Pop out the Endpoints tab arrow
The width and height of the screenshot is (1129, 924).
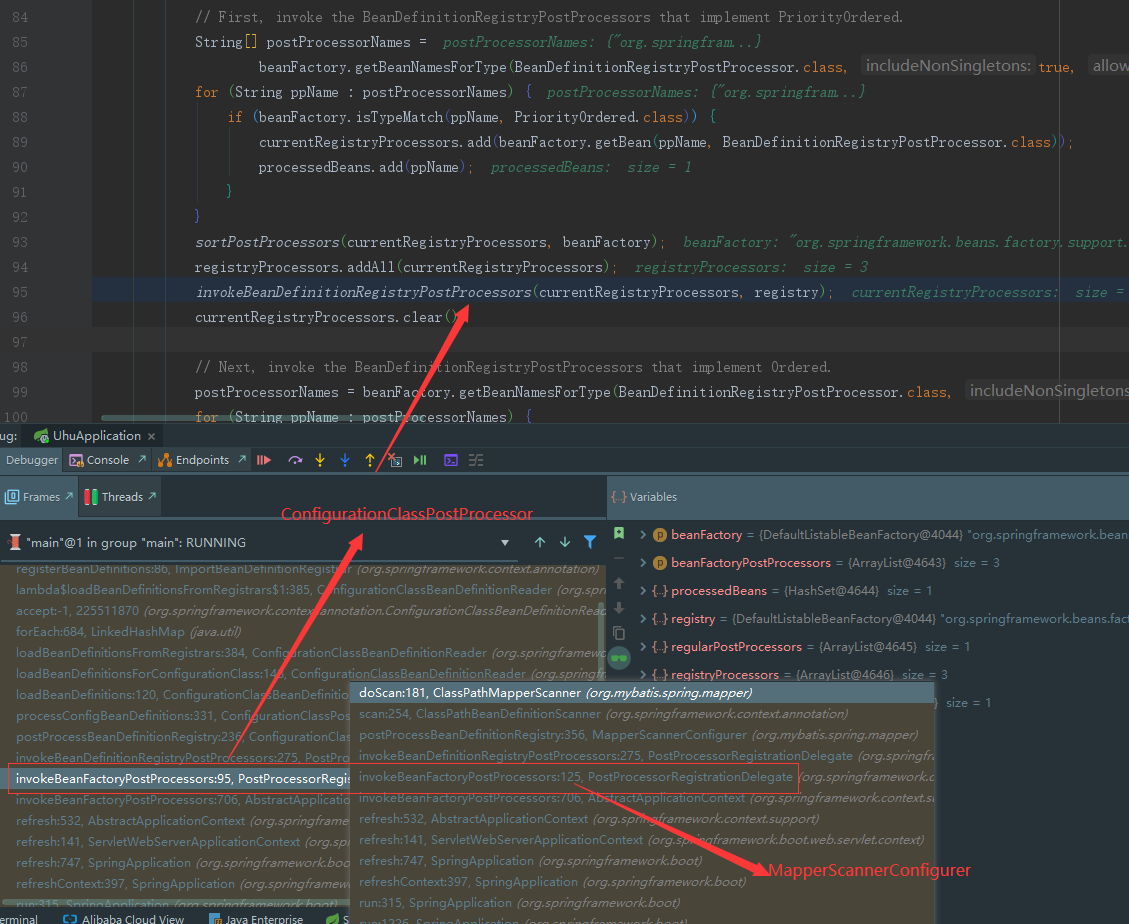click(x=242, y=459)
